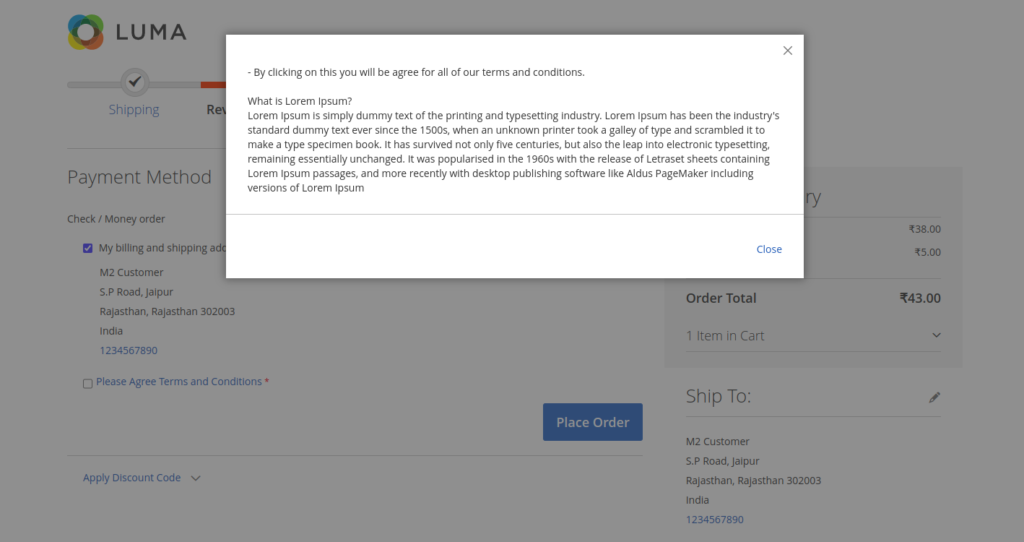Click the Luma logo icon

click(x=86, y=32)
